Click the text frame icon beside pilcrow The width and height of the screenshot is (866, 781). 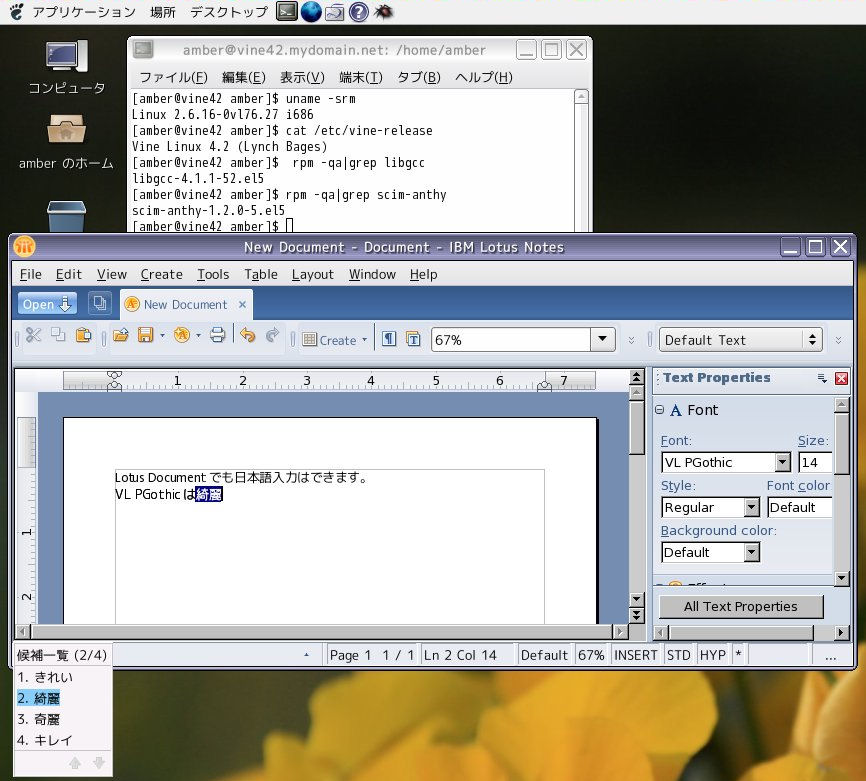click(x=413, y=339)
